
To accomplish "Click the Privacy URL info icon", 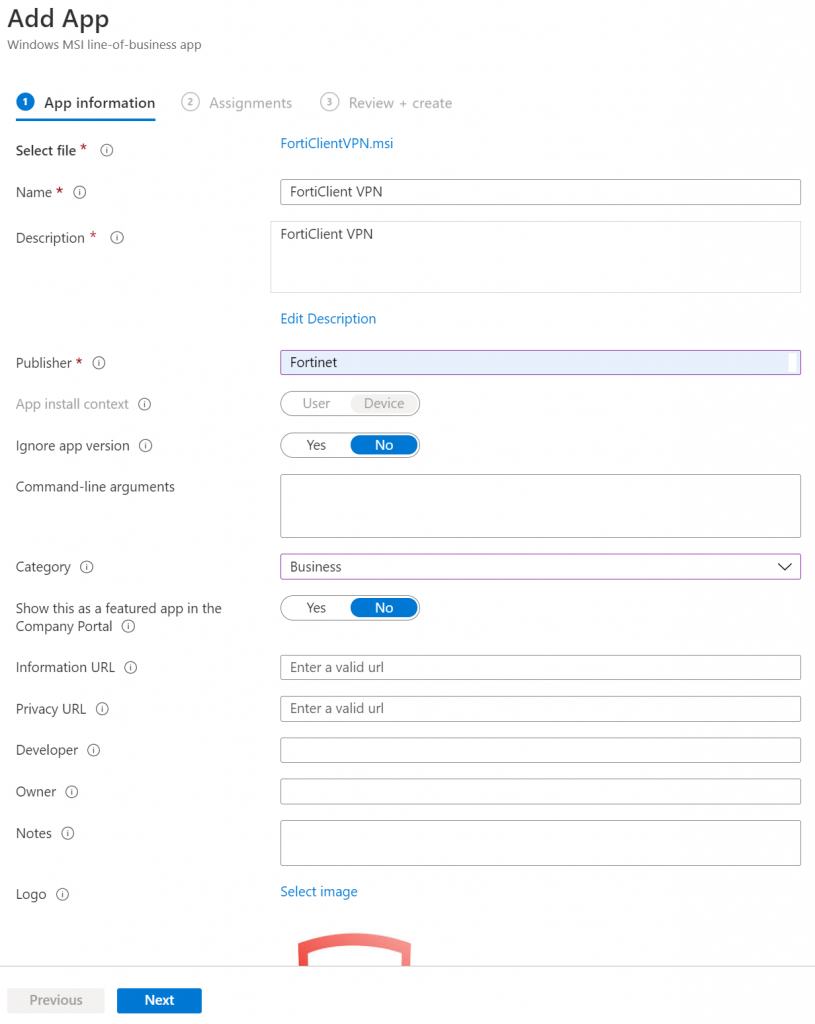I will (x=103, y=709).
